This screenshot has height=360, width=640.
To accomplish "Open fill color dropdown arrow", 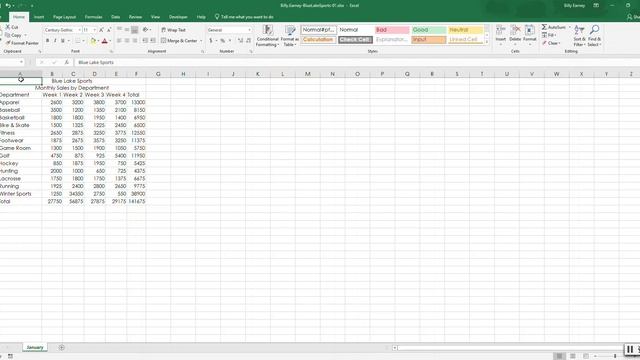I will pos(98,41).
